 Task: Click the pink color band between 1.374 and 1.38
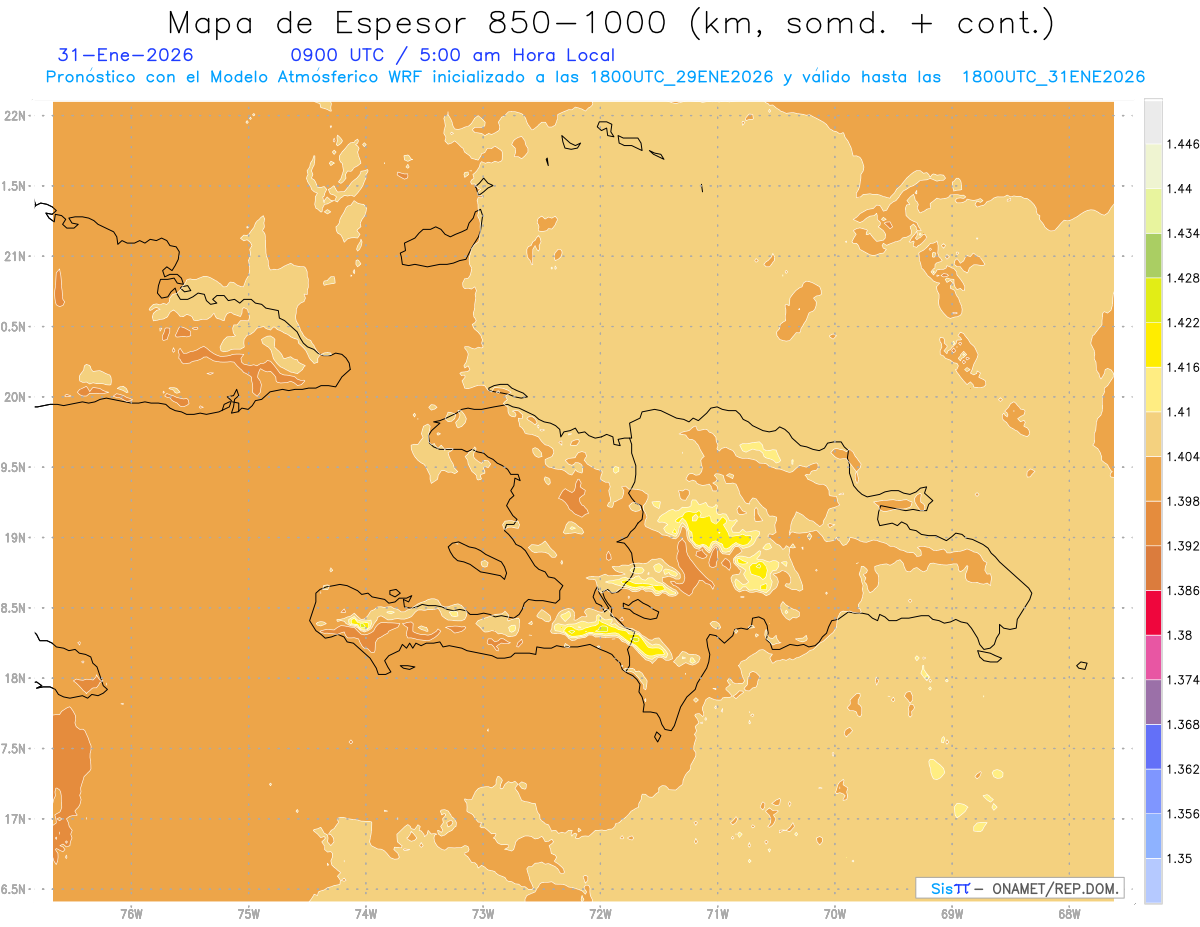point(1153,658)
